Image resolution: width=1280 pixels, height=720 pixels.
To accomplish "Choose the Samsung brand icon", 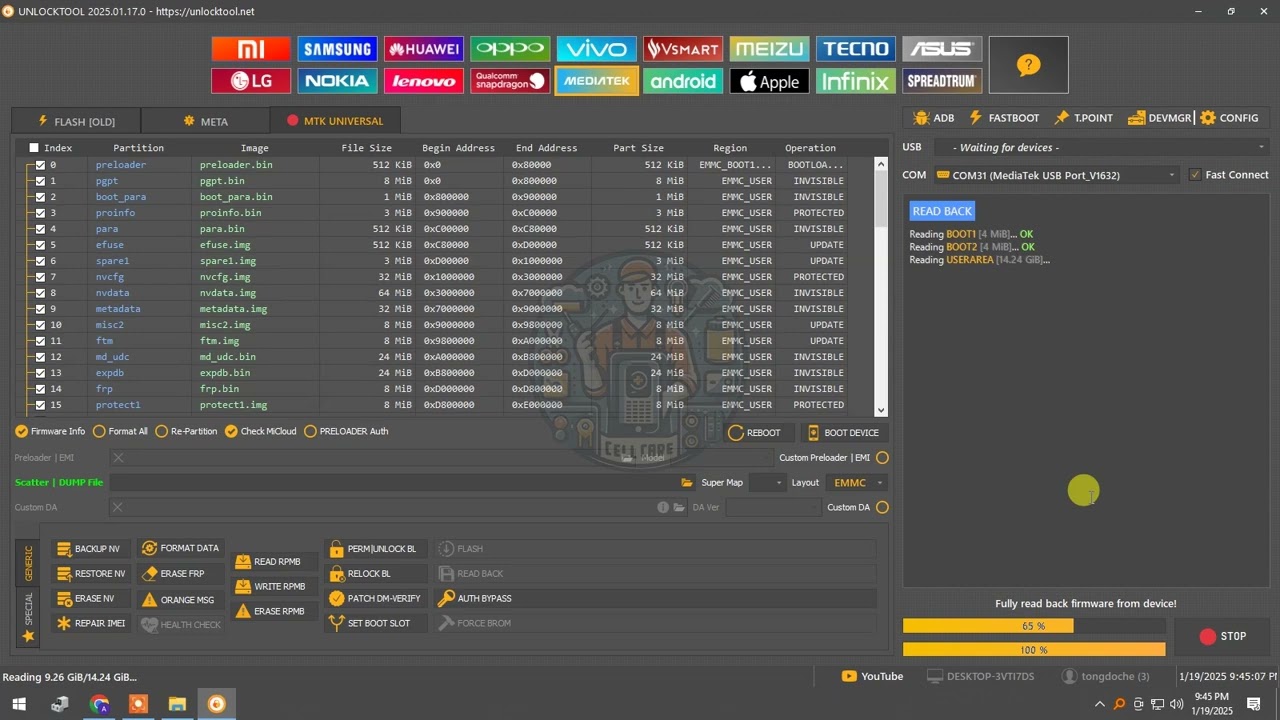I will tap(338, 49).
